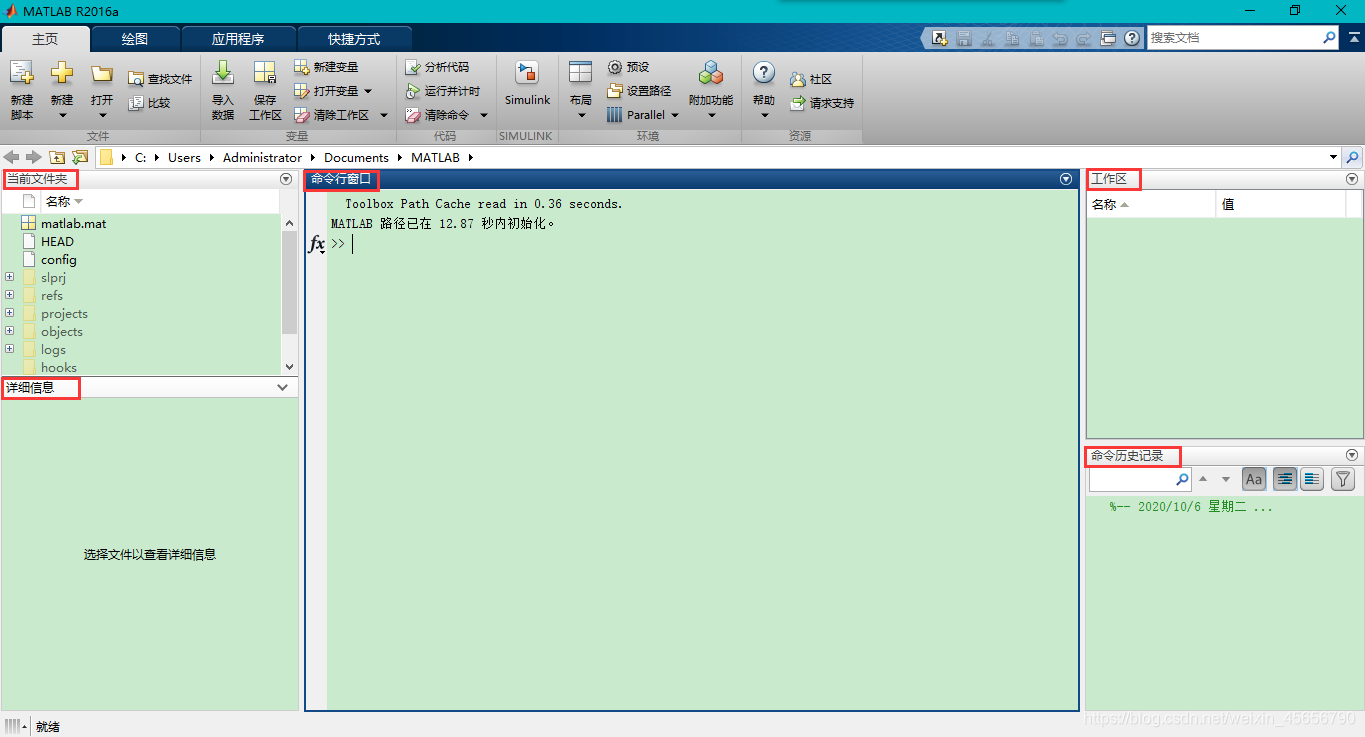The image size is (1365, 737).
Task: Click the 保存工作区 (Save Workspace) icon
Action: [265, 73]
